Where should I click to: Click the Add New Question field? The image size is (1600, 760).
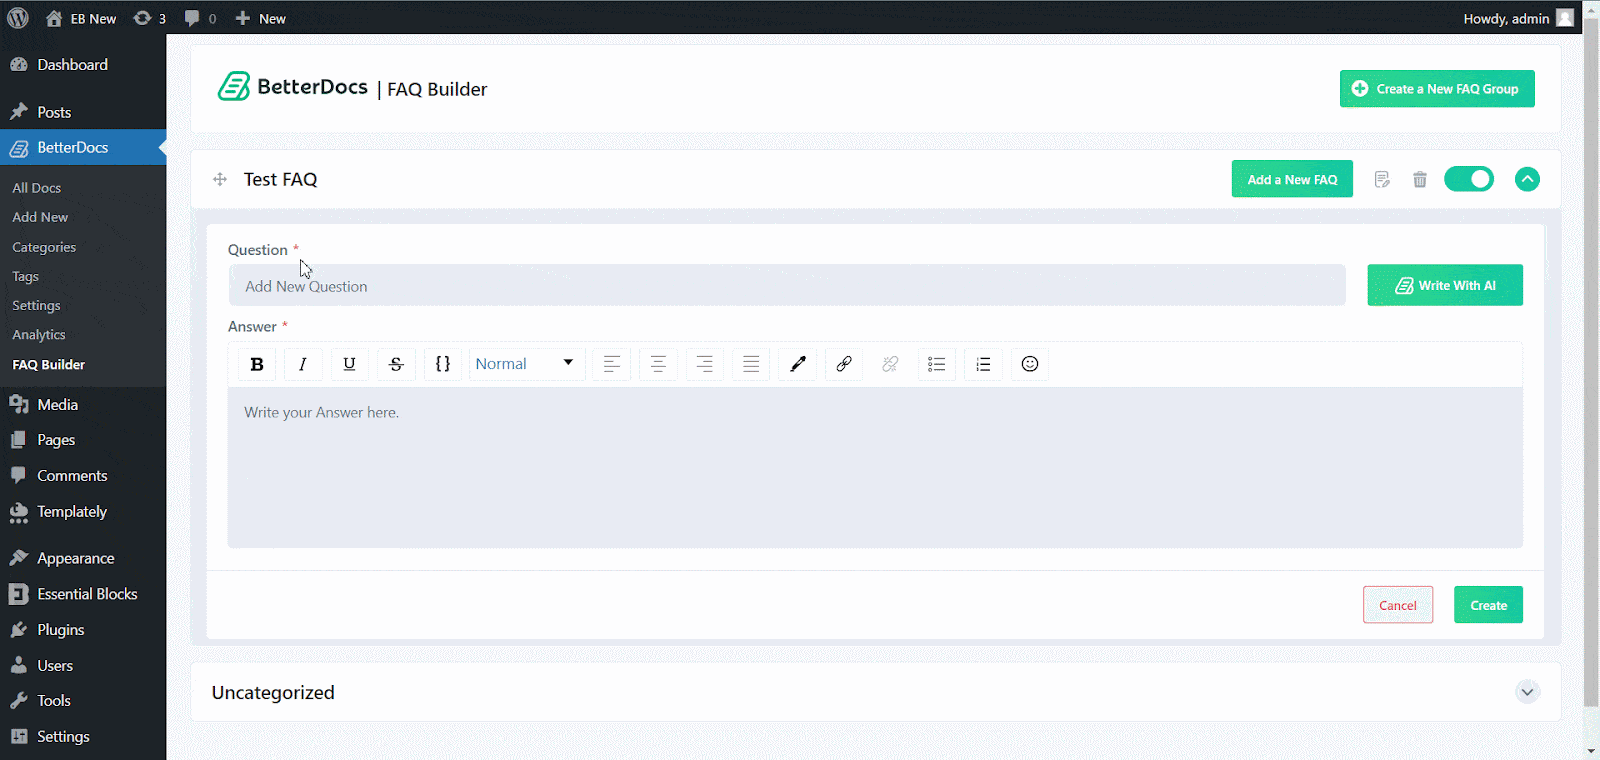[786, 286]
